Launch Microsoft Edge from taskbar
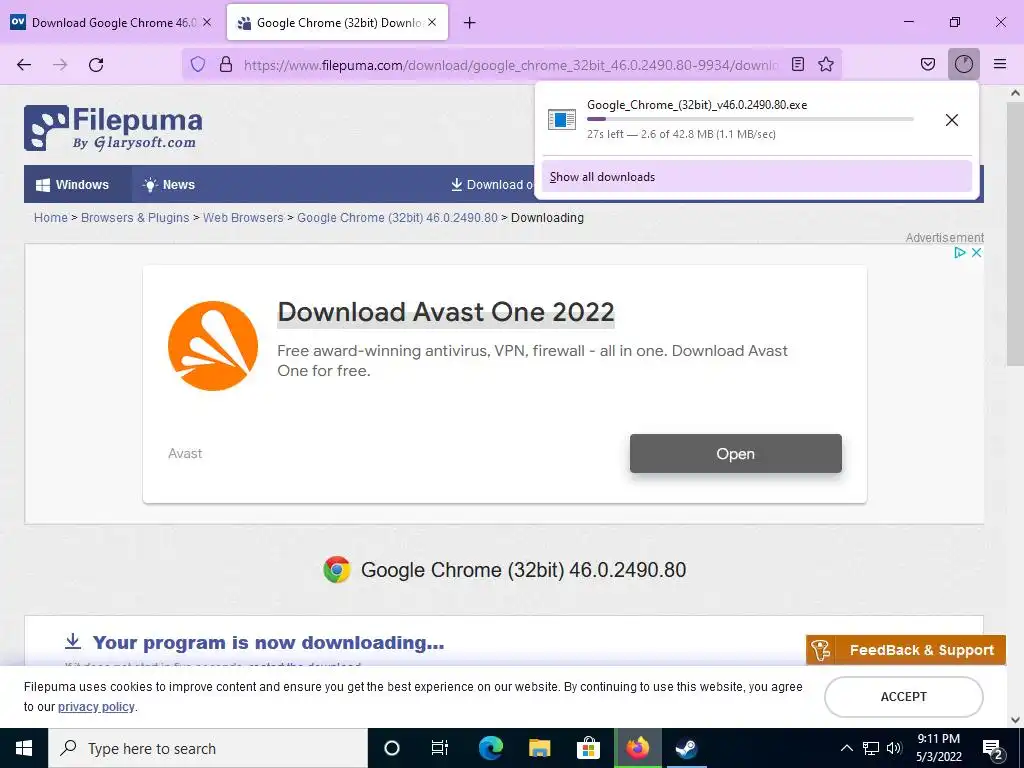 point(490,748)
